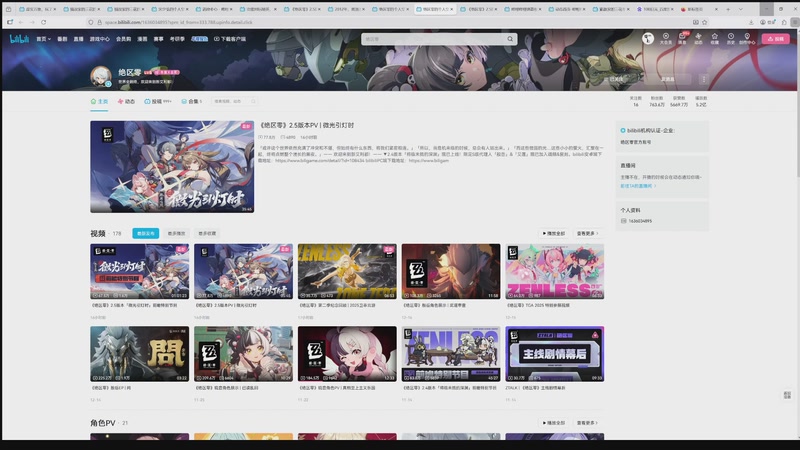The width and height of the screenshot is (800, 450).
Task: Open the second 微光引灯时 PV grid thumbnail
Action: coord(243,271)
